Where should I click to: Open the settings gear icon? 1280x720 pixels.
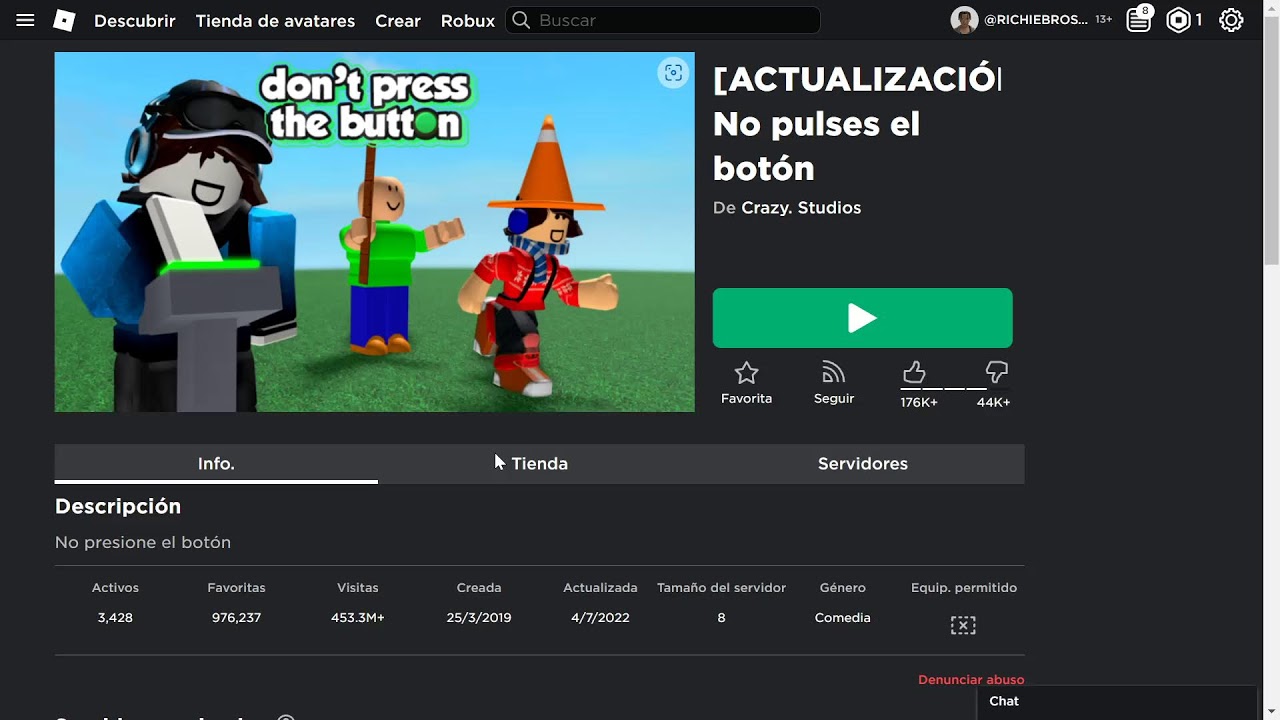(x=1231, y=20)
